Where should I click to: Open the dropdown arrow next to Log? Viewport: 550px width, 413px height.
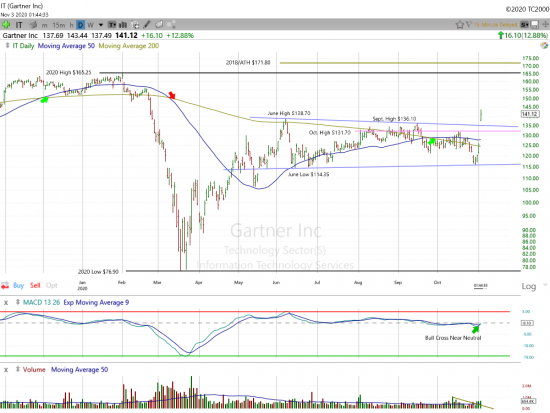(x=545, y=285)
